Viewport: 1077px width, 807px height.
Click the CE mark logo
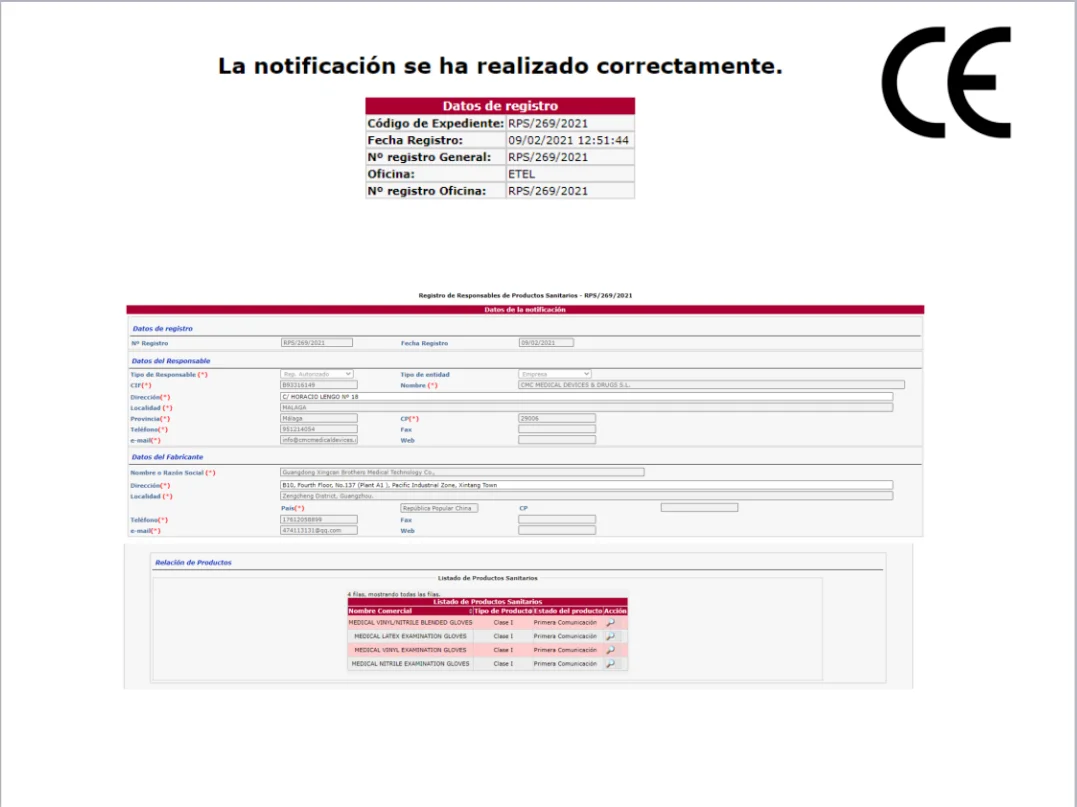[x=947, y=82]
